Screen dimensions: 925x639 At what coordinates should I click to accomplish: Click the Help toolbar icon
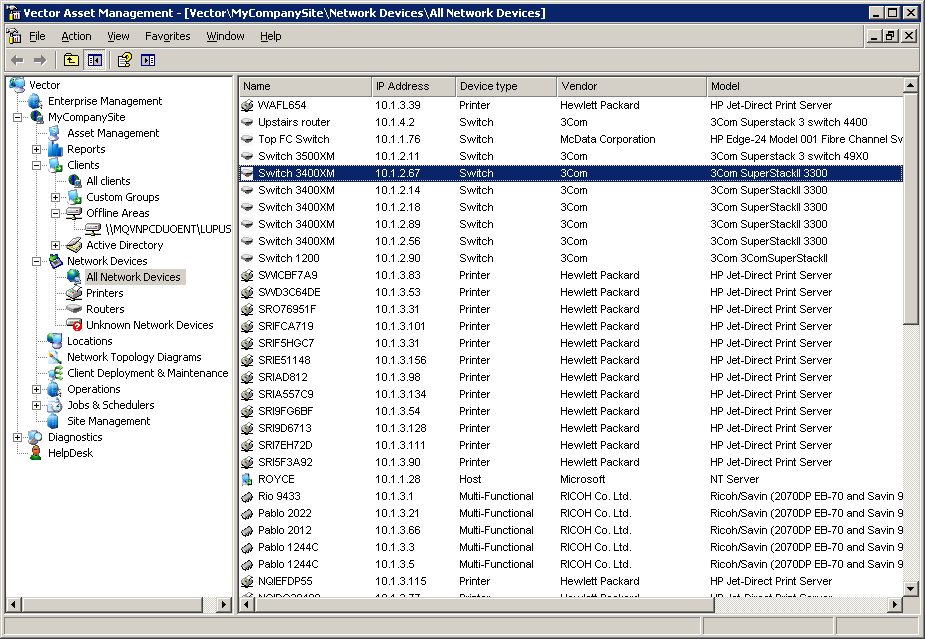[x=124, y=60]
